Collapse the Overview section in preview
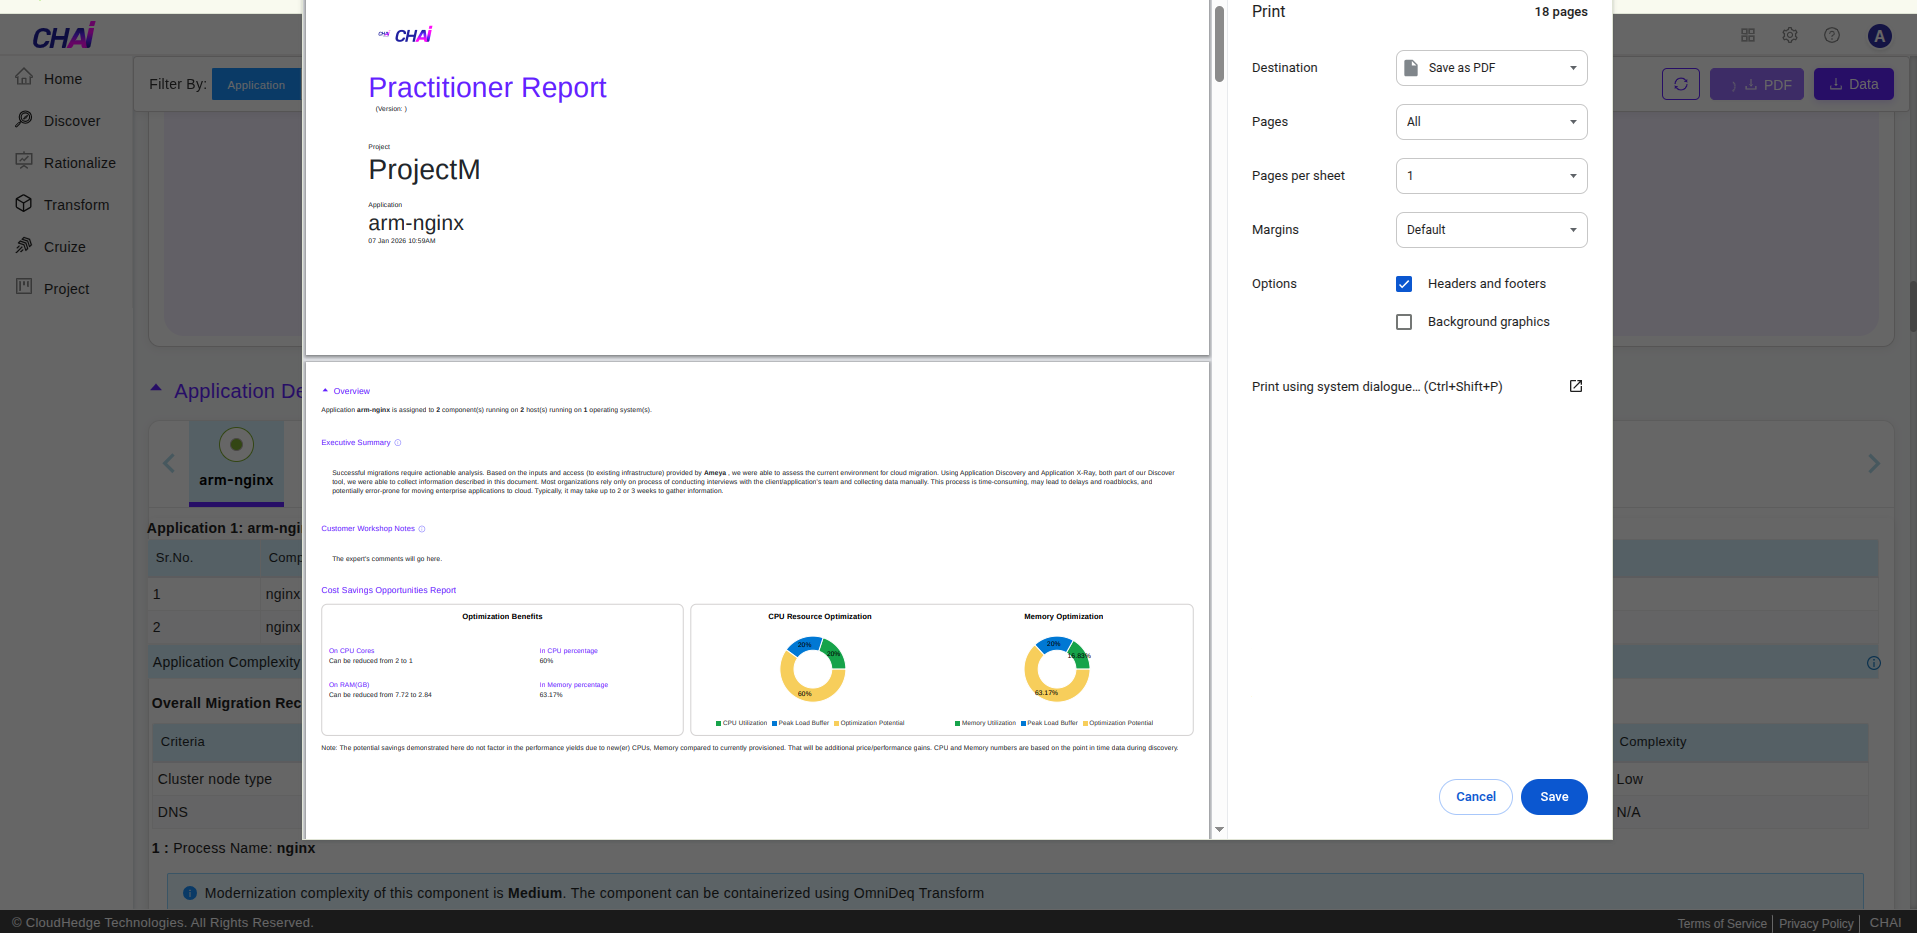 click(x=325, y=391)
